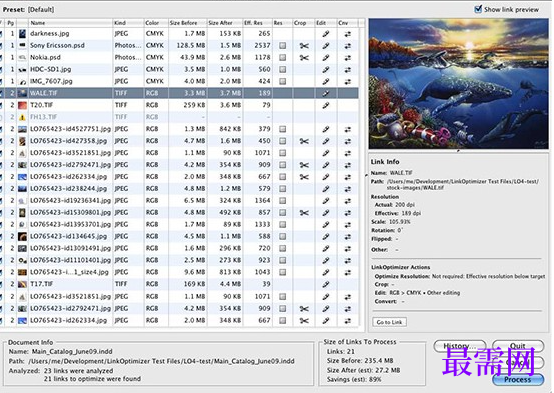Click the whale link preview image
The height and width of the screenshot is (393, 554).
tap(458, 84)
